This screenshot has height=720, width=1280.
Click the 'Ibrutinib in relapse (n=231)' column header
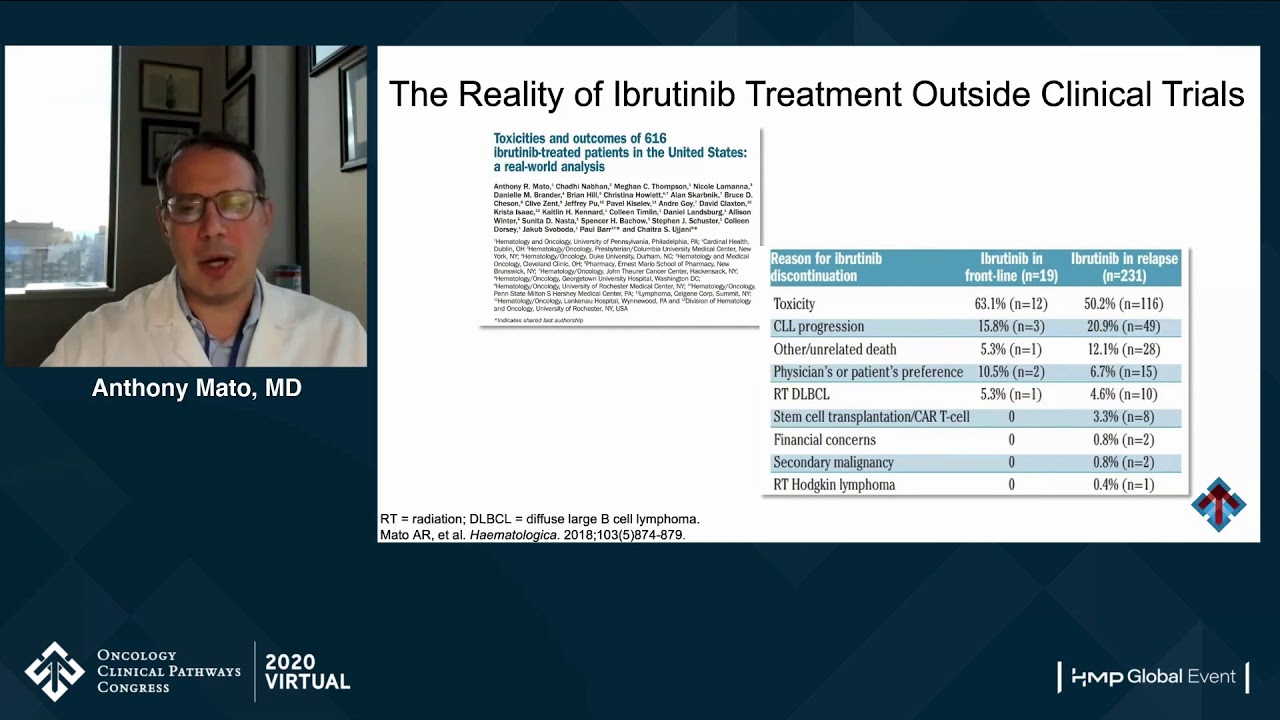(x=1124, y=267)
